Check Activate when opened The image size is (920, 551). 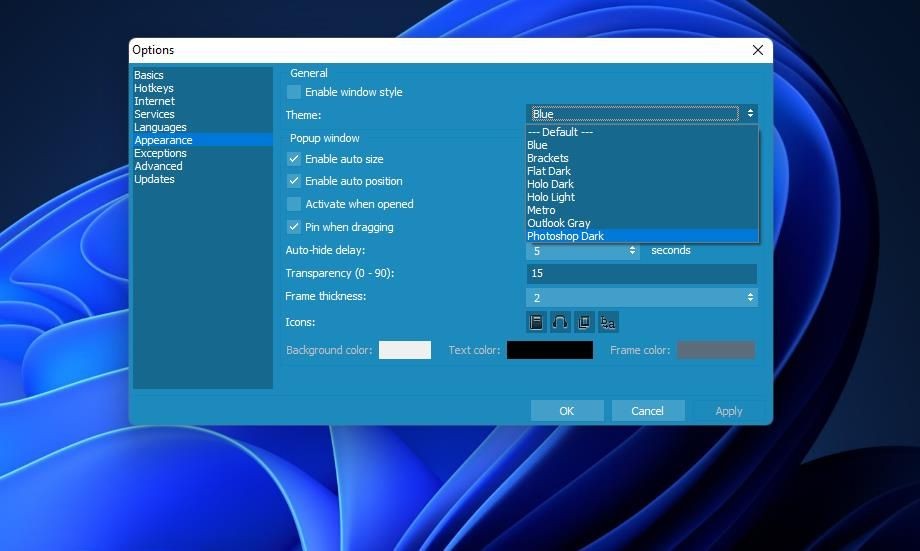click(294, 204)
